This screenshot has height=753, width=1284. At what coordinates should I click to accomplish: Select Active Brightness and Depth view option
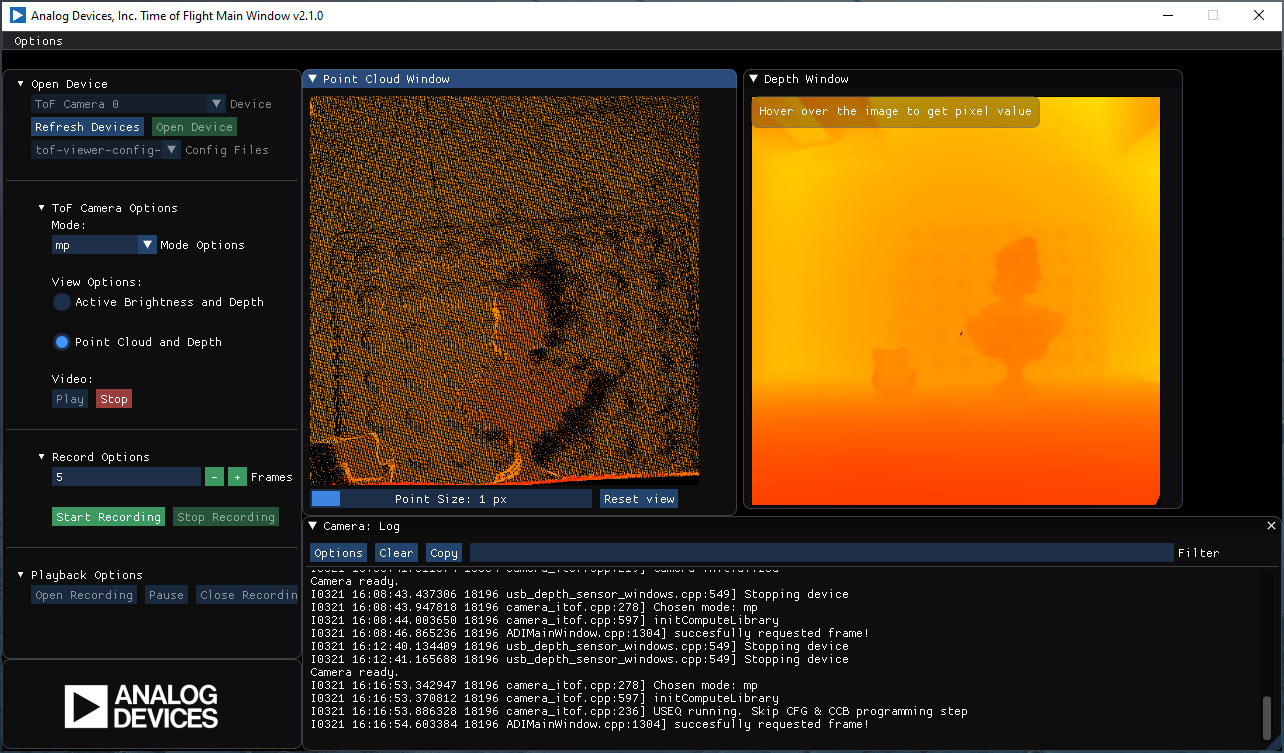click(62, 302)
